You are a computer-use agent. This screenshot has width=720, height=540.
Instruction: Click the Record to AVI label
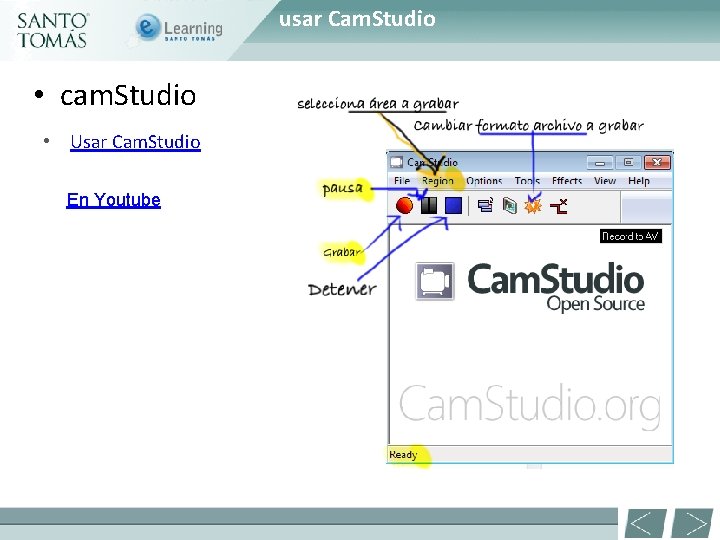(630, 236)
